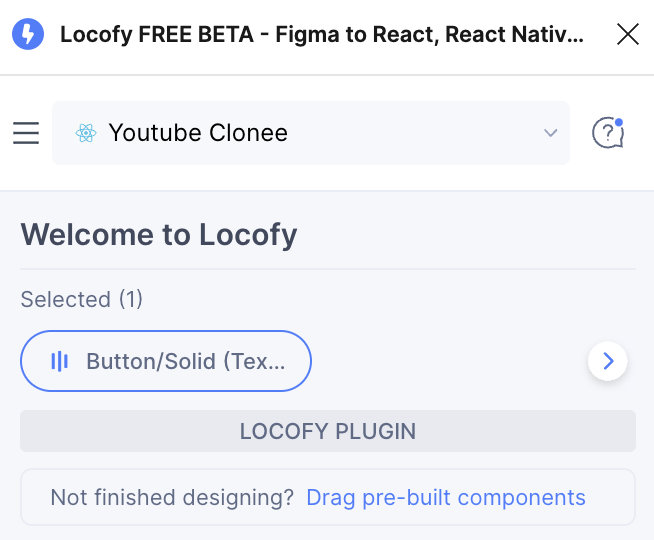The height and width of the screenshot is (540, 654).
Task: Click the pre-built components banner box
Action: point(328,497)
